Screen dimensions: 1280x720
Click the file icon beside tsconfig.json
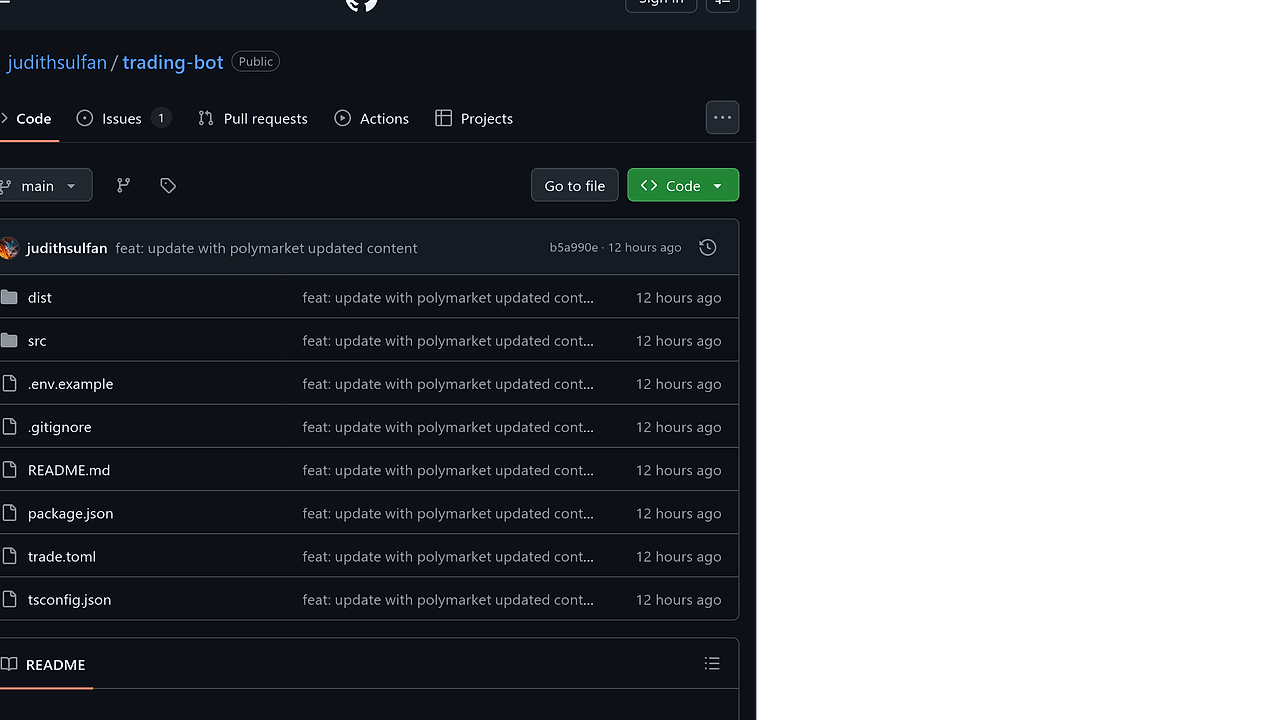coord(9,599)
